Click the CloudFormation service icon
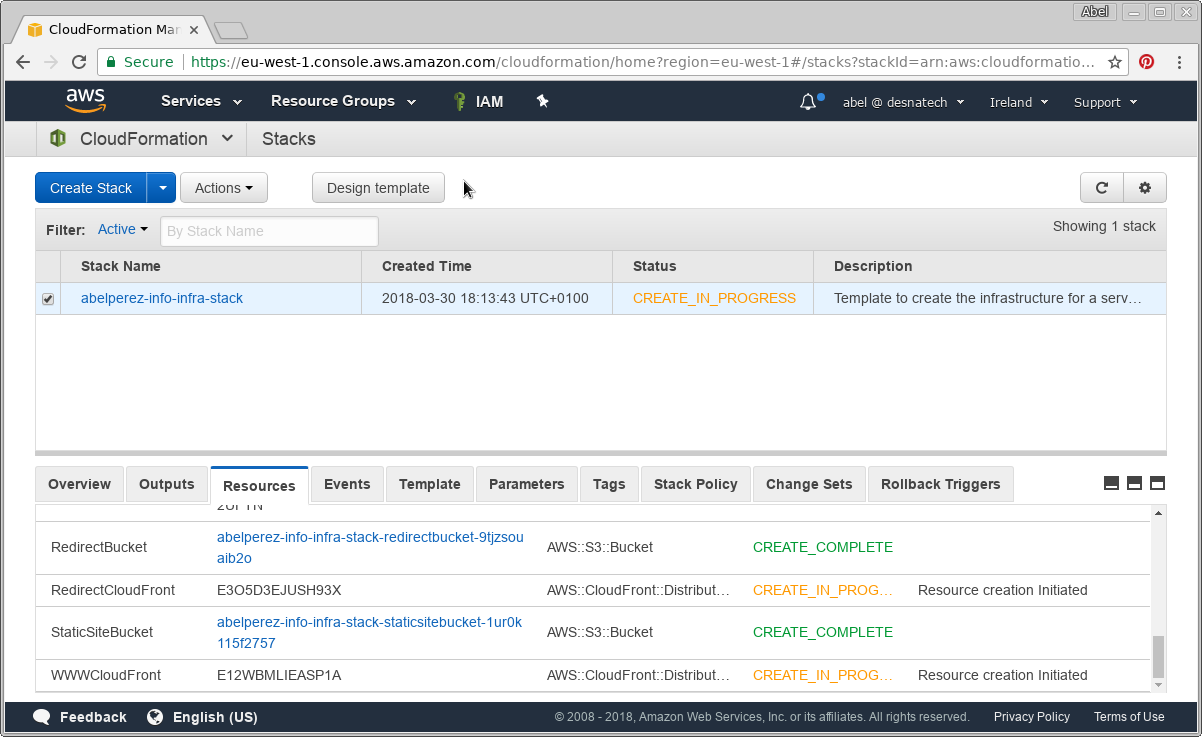Image resolution: width=1202 pixels, height=737 pixels. [58, 139]
